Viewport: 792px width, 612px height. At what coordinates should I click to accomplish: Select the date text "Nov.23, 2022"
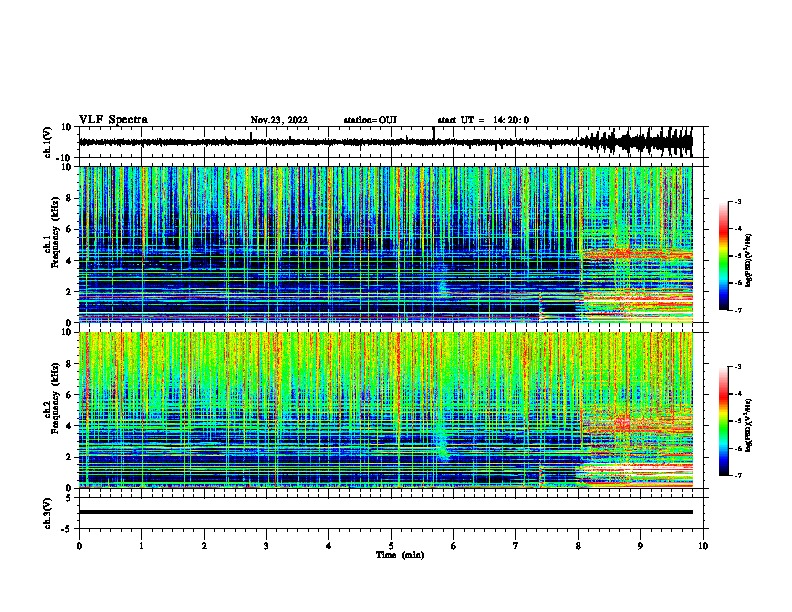point(279,120)
